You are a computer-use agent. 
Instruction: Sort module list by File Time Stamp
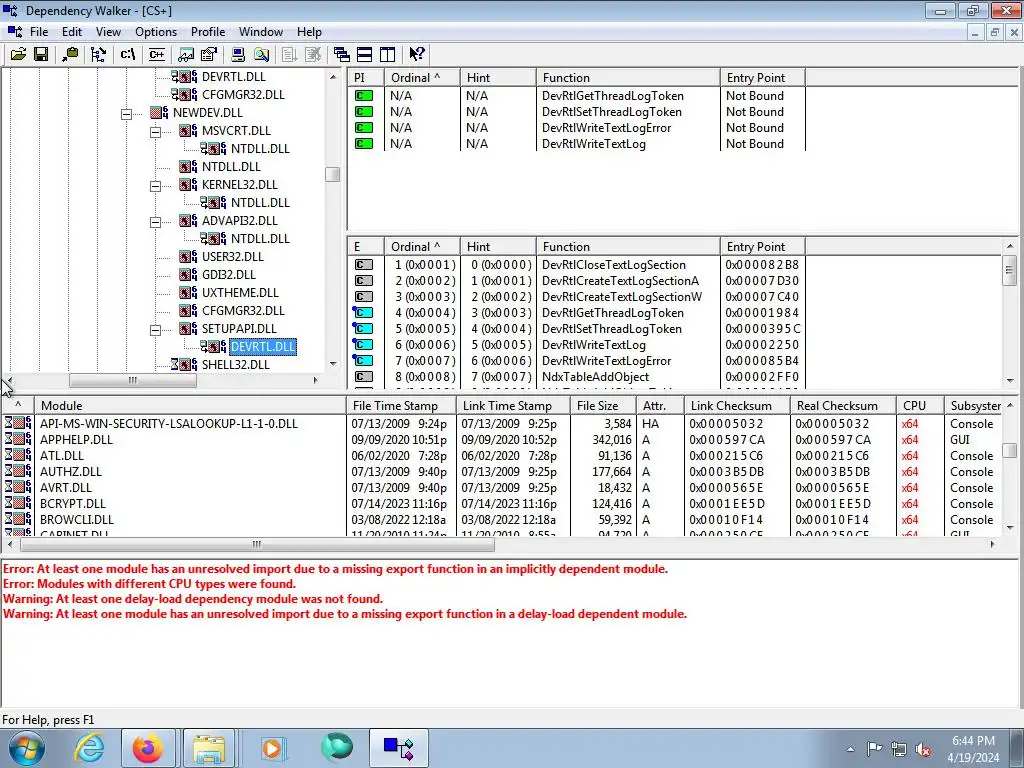pos(401,406)
